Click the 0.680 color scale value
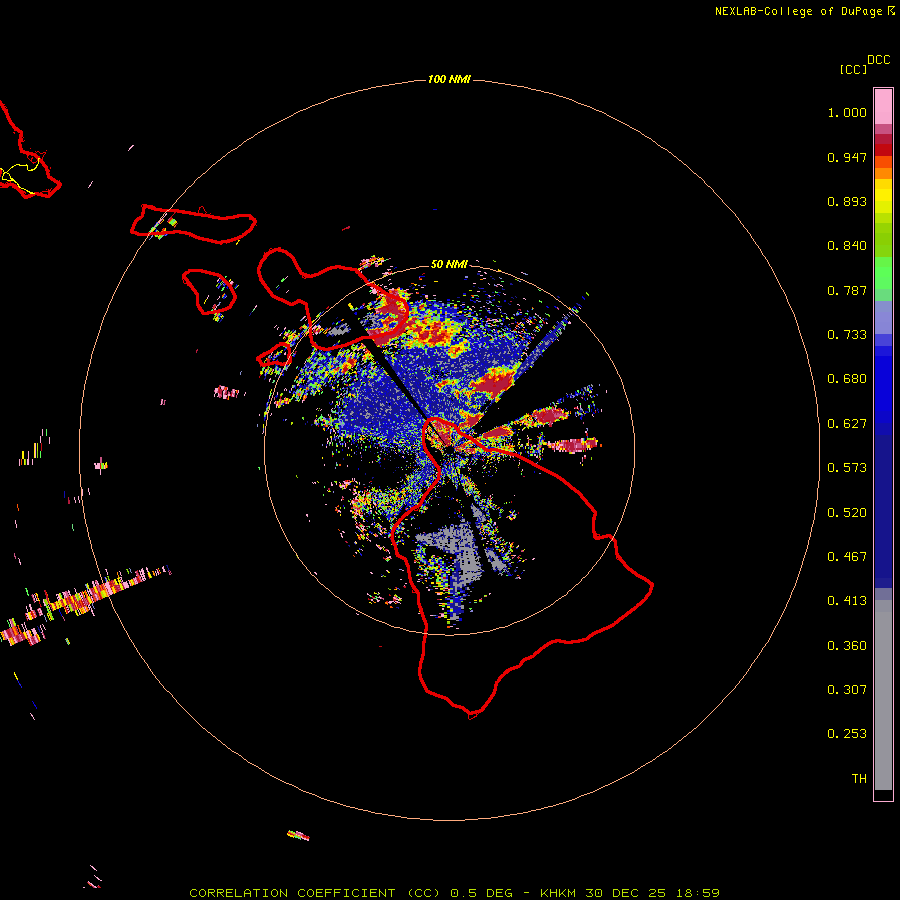This screenshot has height=900, width=900. click(847, 379)
